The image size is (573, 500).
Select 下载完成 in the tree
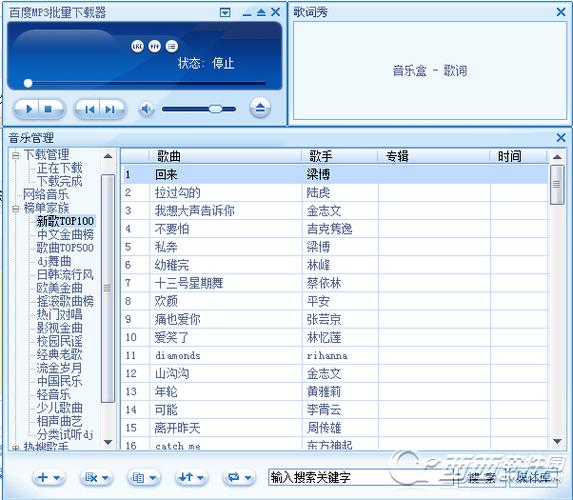(x=59, y=181)
